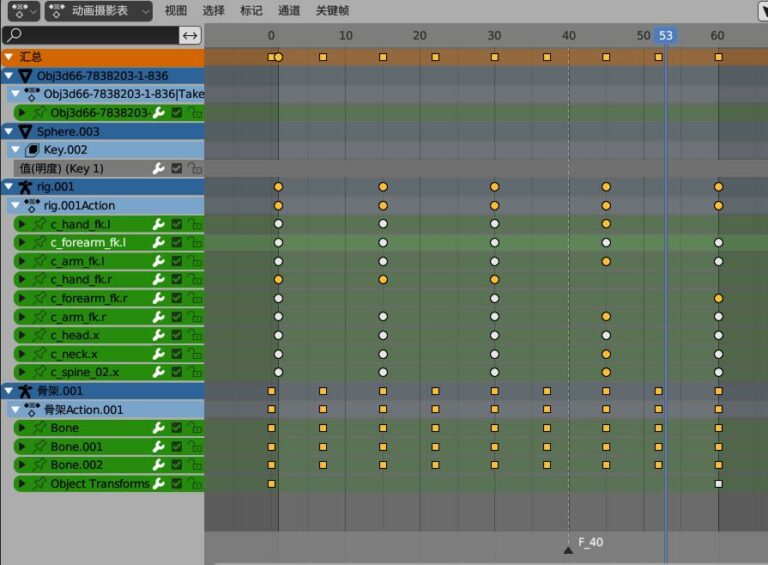Click the Key.002 shape key icon
Viewport: 768px width, 565px height.
(x=32, y=149)
